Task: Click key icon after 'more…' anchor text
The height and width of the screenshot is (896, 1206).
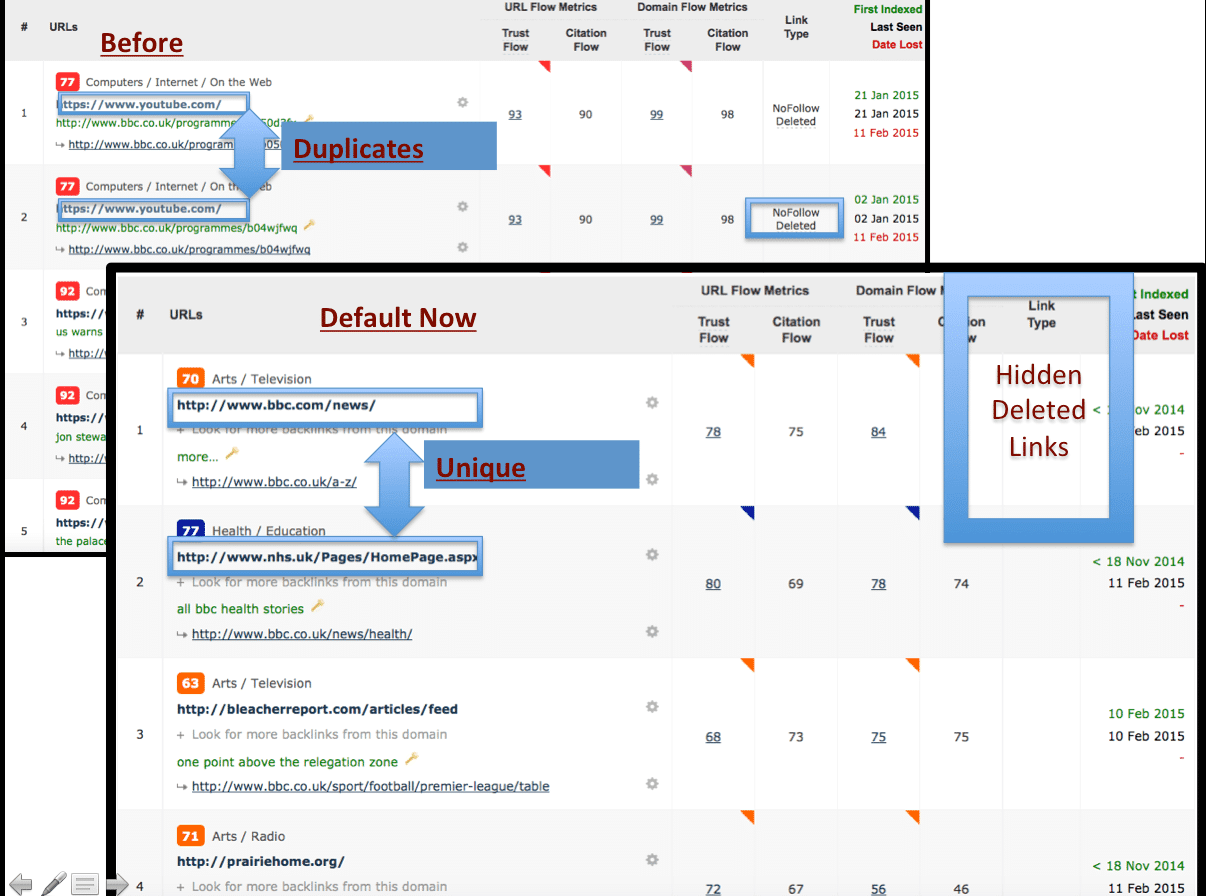Action: [x=231, y=454]
